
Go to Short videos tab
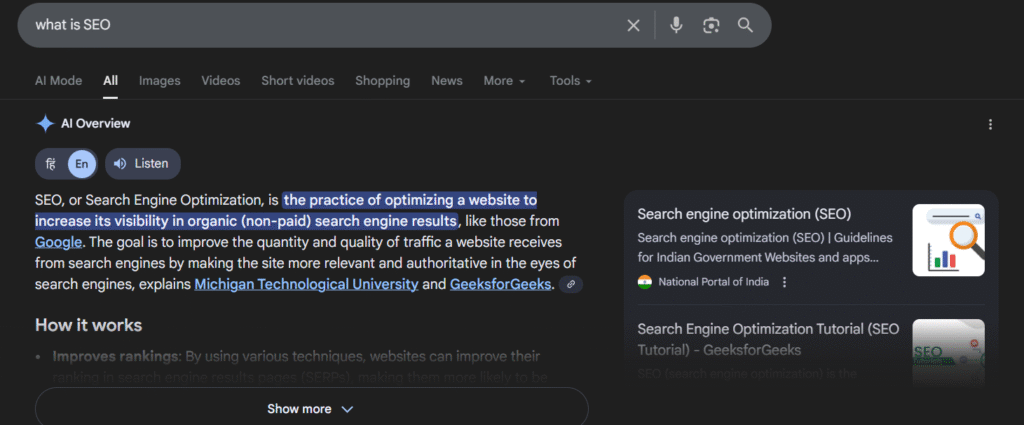pos(298,81)
